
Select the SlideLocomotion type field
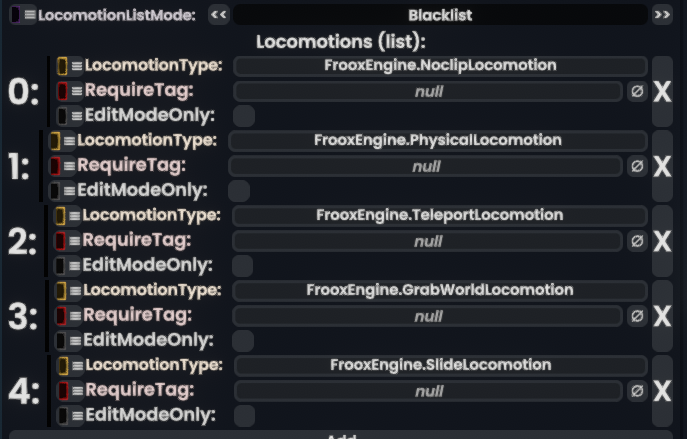click(440, 365)
